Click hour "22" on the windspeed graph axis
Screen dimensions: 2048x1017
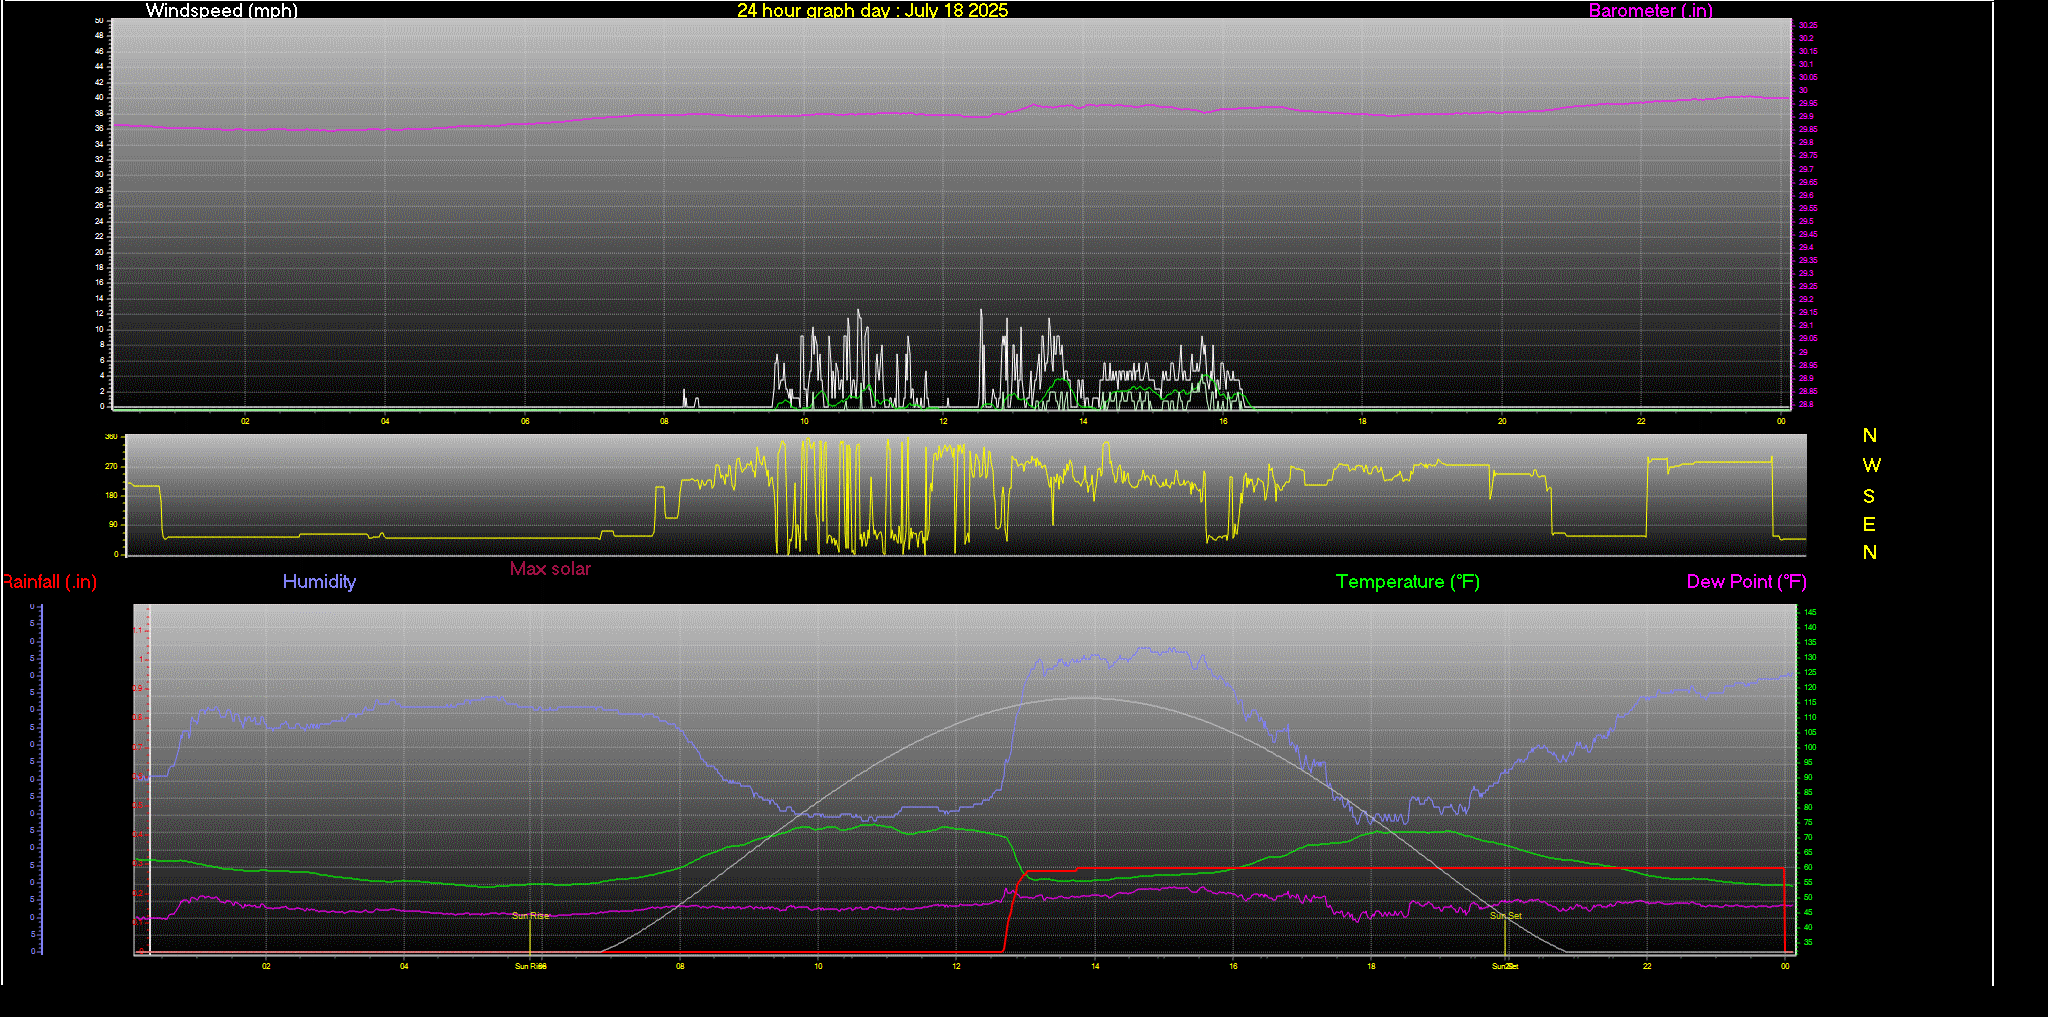pyautogui.click(x=1641, y=421)
